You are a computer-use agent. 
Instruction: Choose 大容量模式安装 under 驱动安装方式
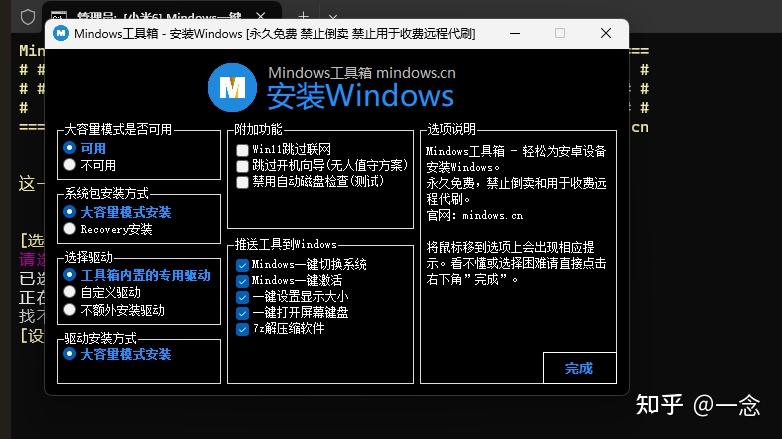point(117,354)
